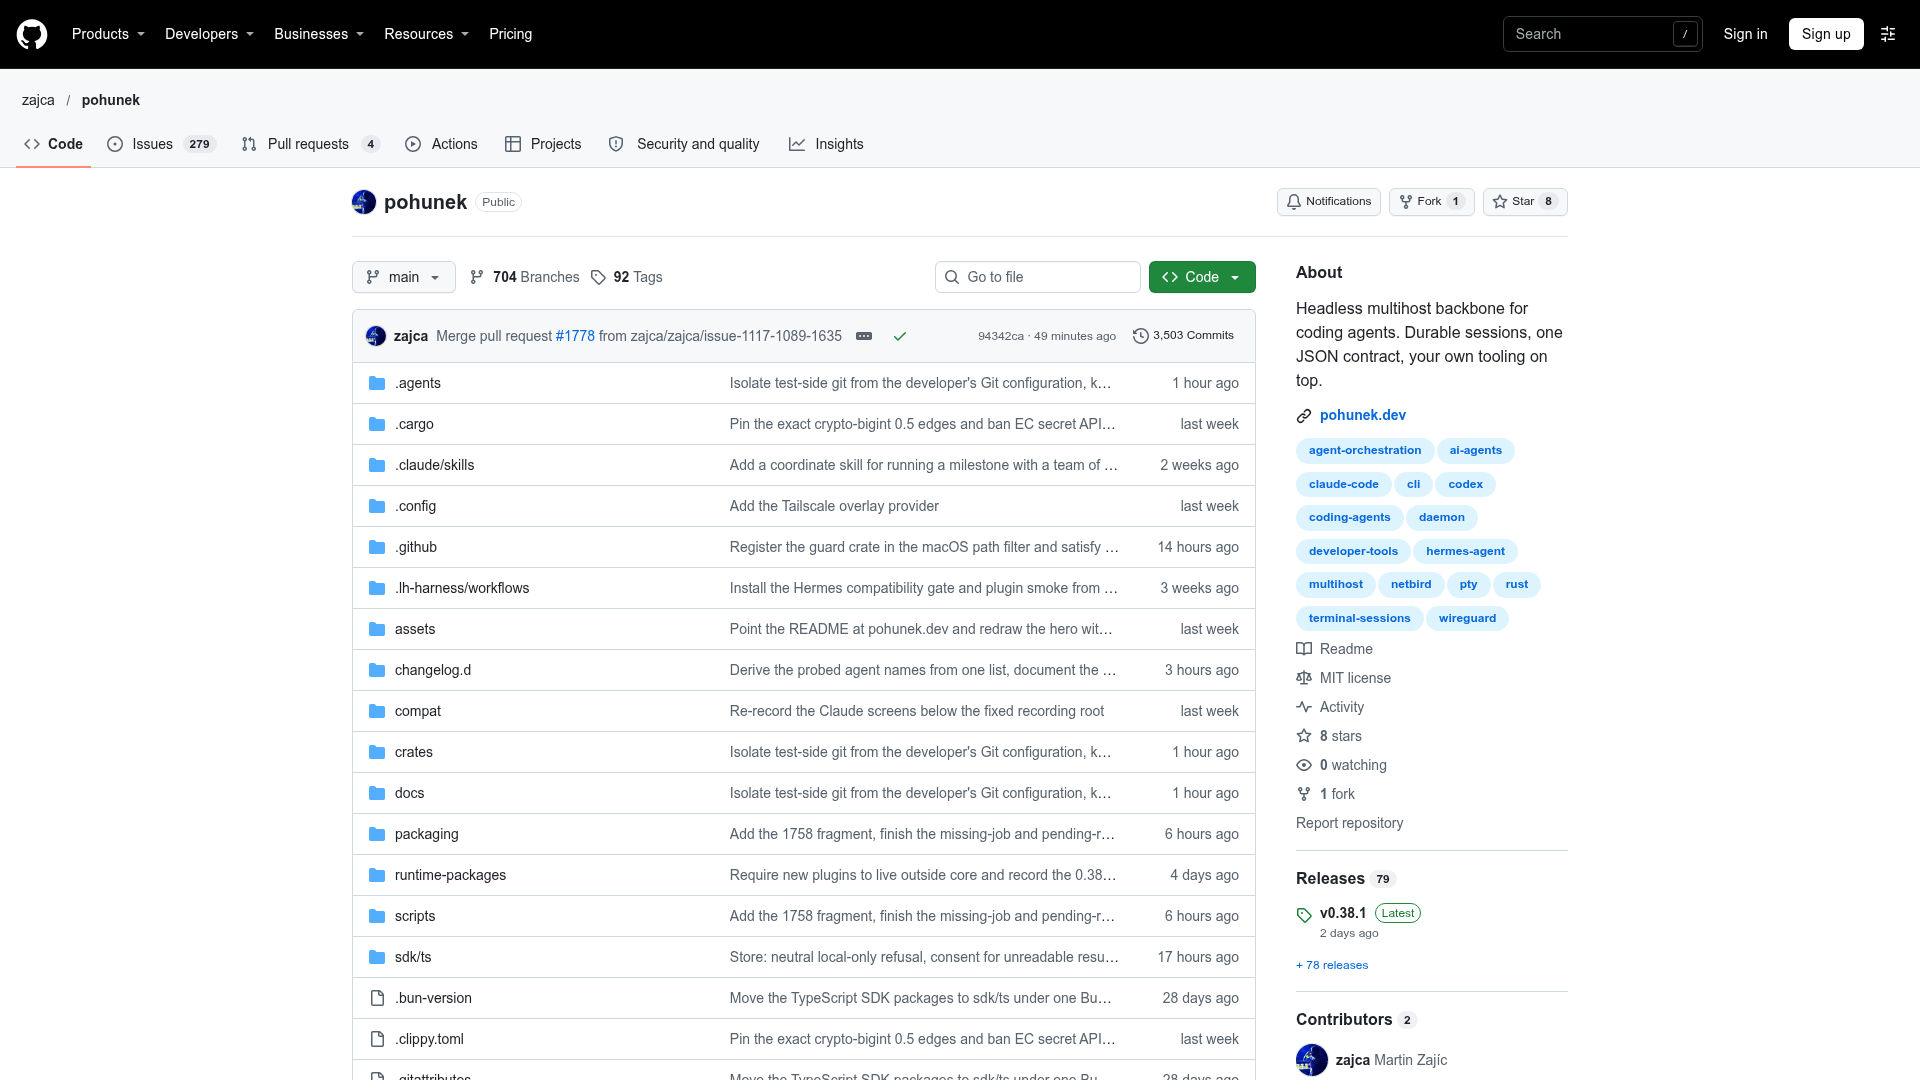Switch to the Actions tab

pyautogui.click(x=441, y=144)
